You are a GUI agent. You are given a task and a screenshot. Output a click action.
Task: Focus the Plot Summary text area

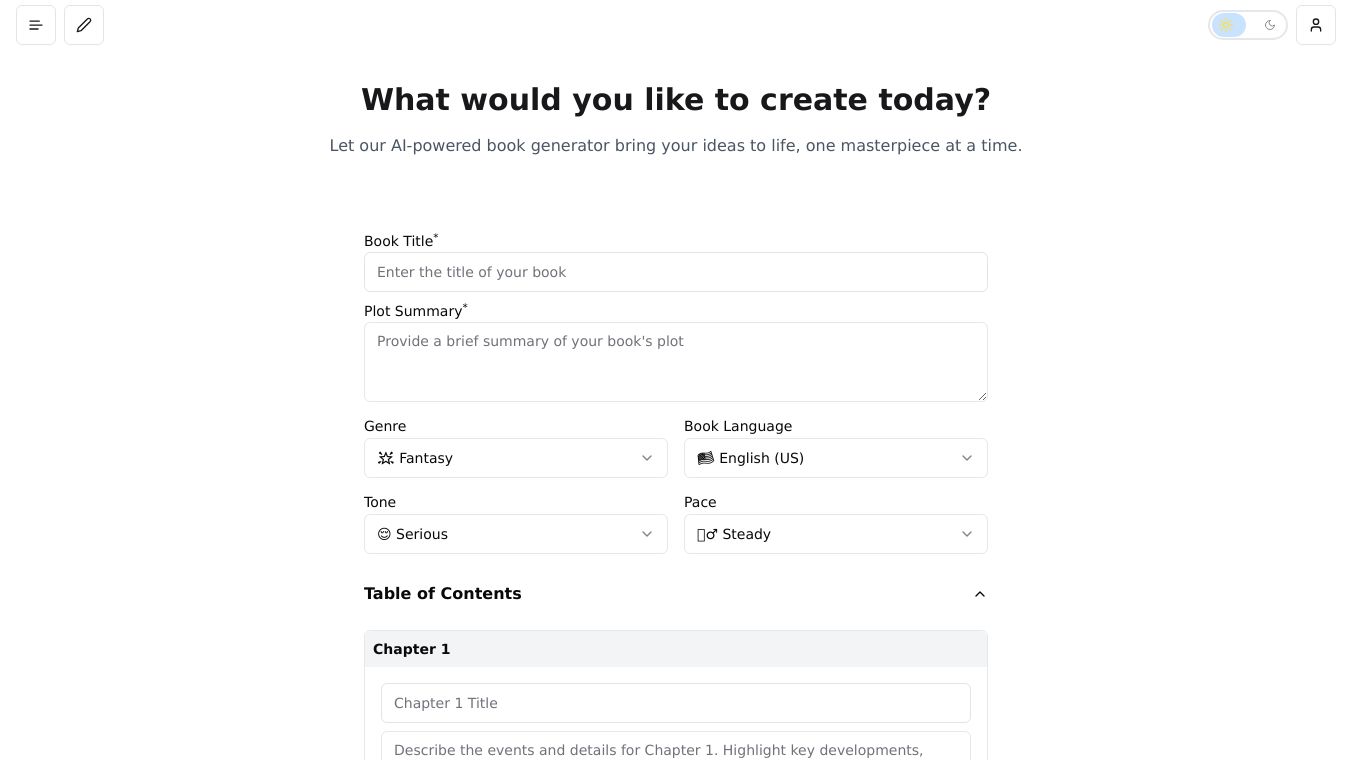(675, 362)
